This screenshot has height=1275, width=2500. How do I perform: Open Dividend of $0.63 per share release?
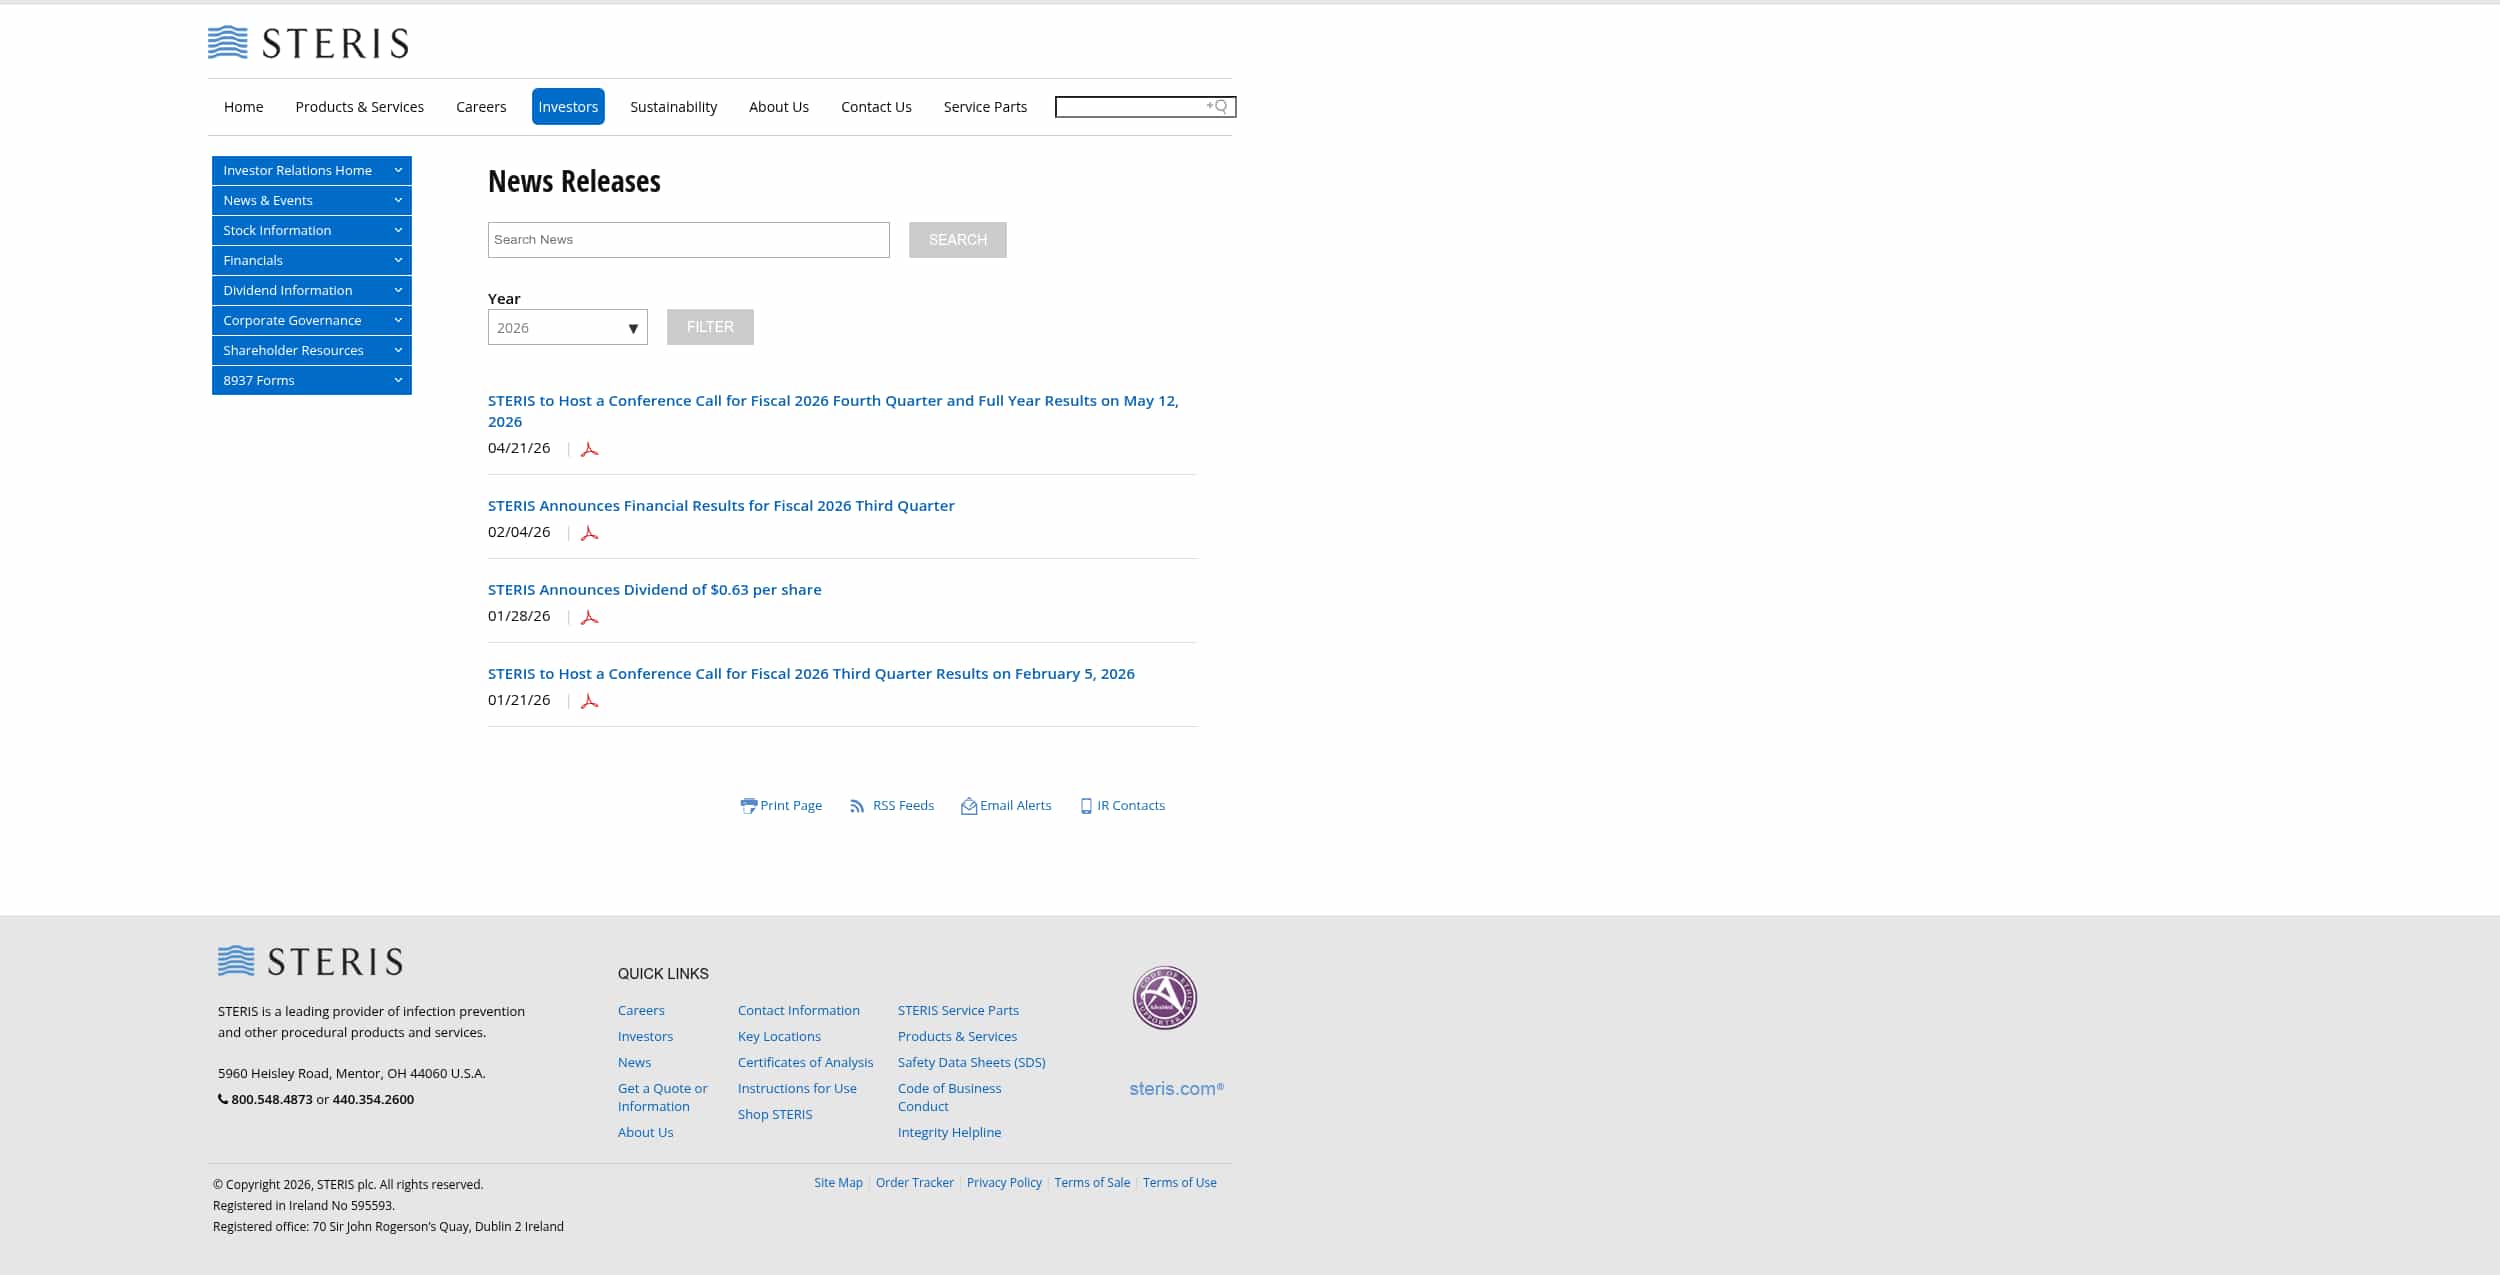(x=654, y=590)
